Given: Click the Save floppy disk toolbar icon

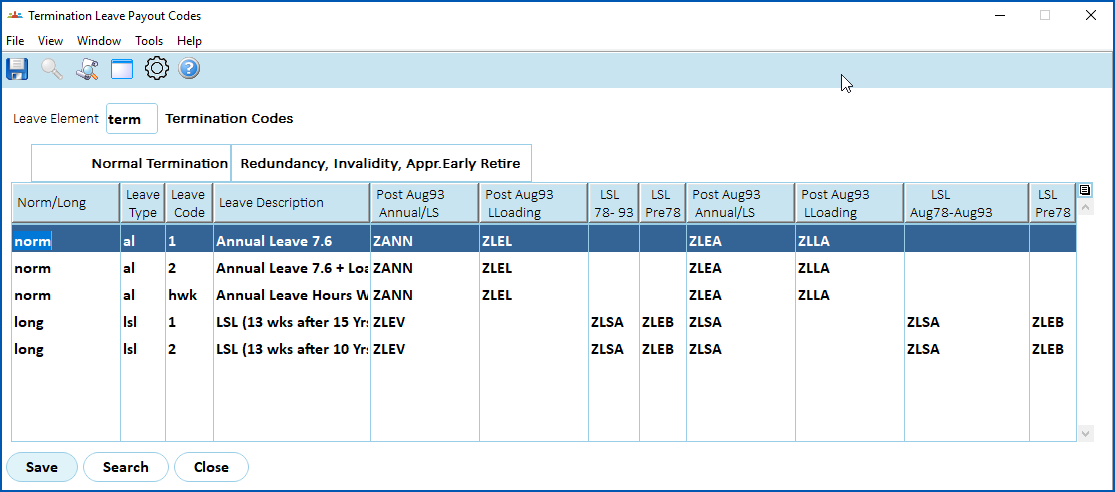Looking at the screenshot, I should point(17,69).
